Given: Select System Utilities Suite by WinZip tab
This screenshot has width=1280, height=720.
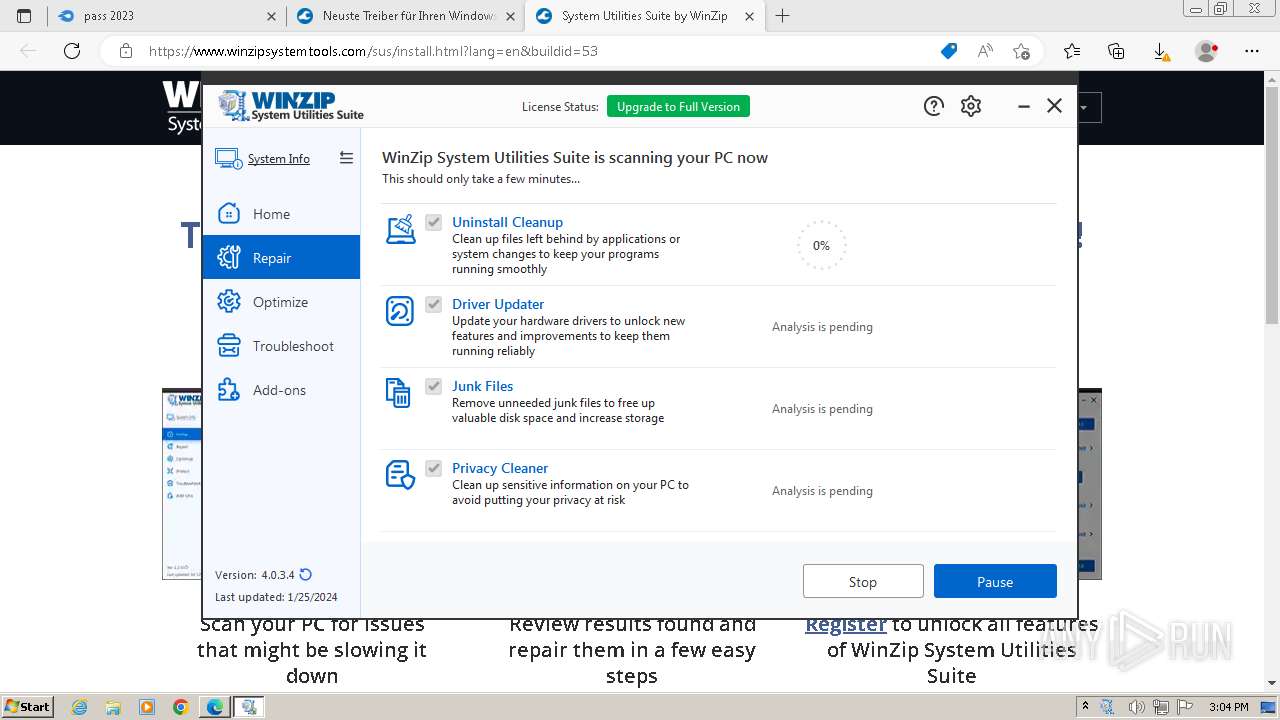Looking at the screenshot, I should coord(644,16).
